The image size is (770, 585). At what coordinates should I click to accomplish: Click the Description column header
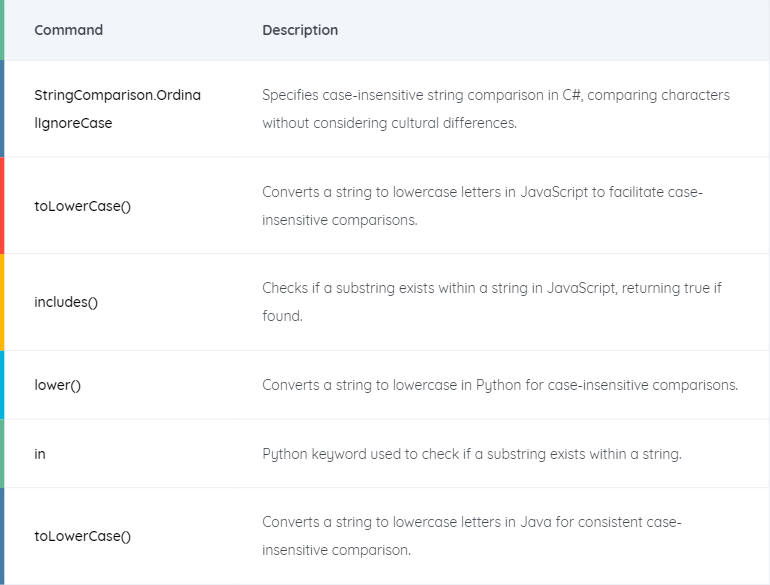pyautogui.click(x=300, y=30)
